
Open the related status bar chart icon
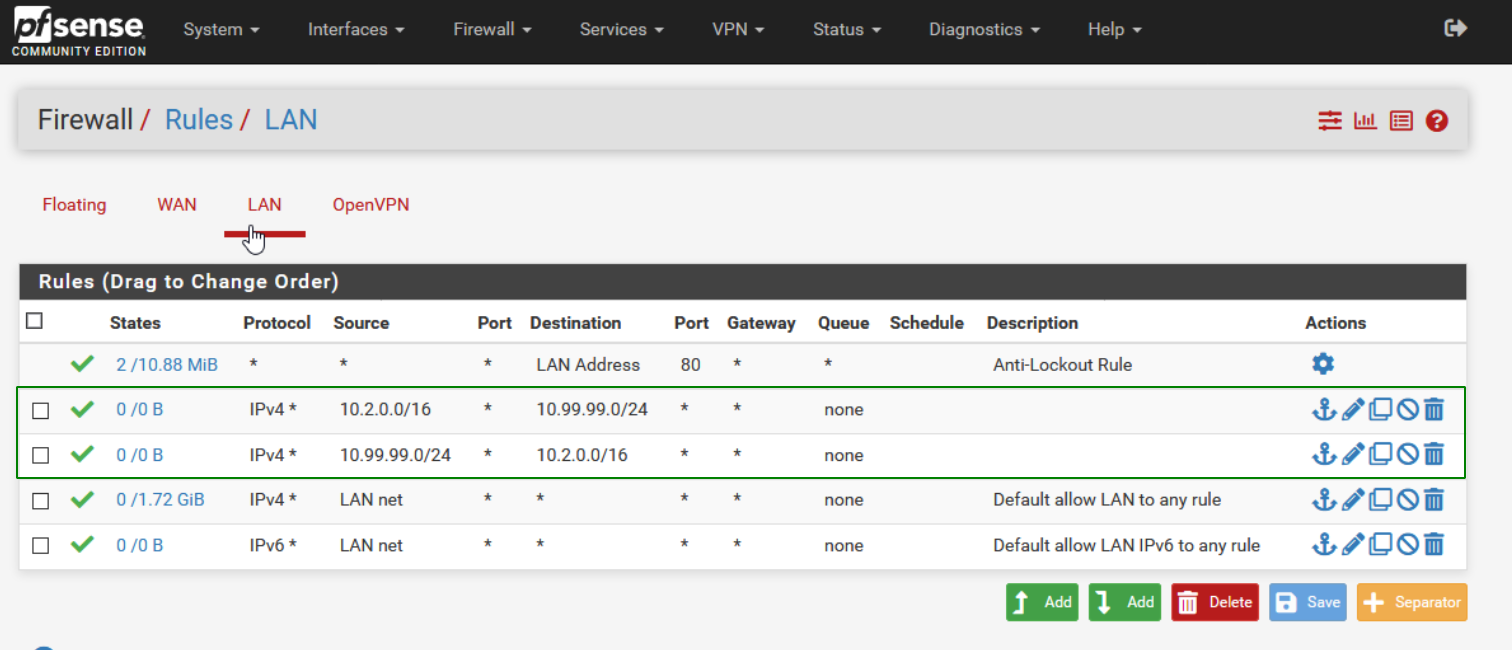pyautogui.click(x=1365, y=121)
